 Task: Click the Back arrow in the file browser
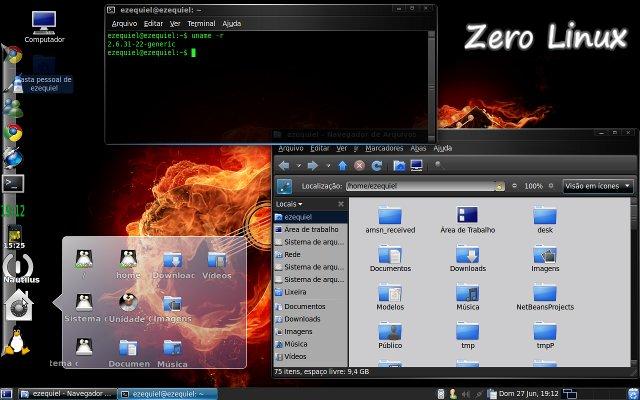tap(284, 166)
